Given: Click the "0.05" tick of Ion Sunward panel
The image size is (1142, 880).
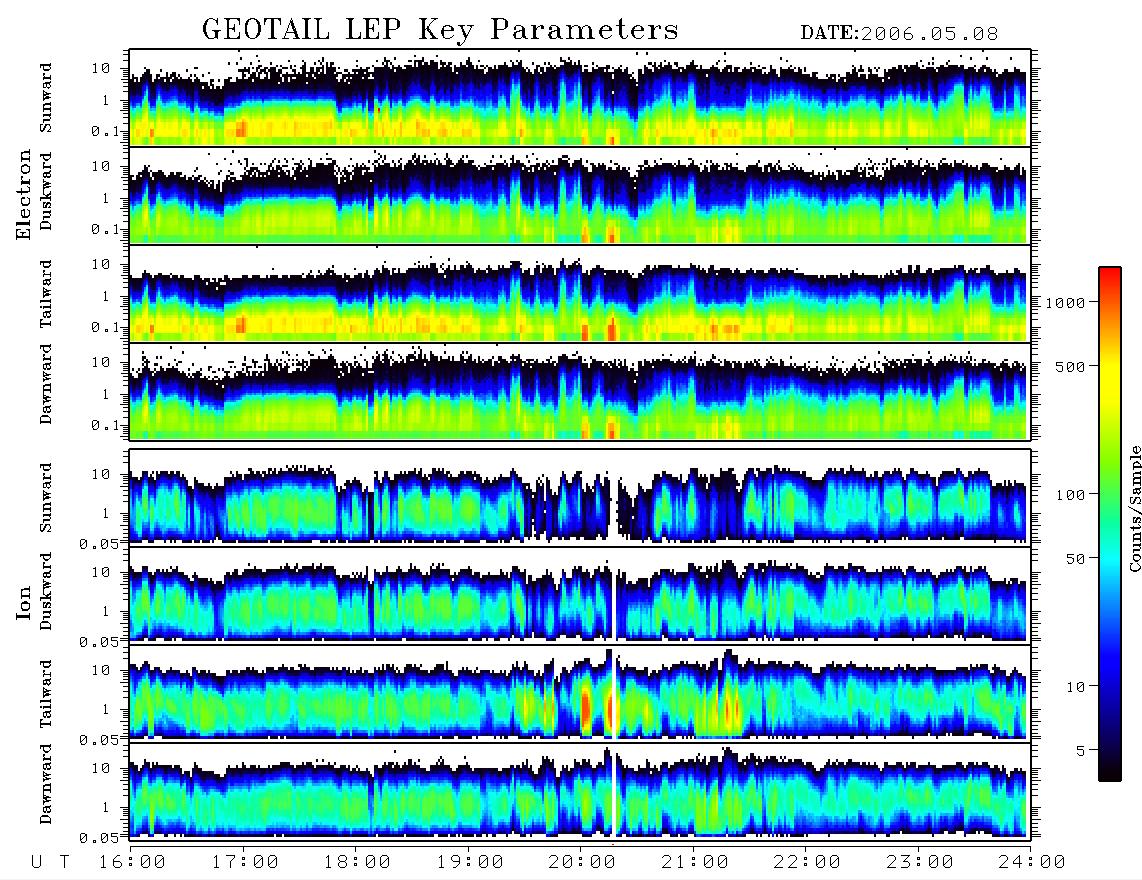Looking at the screenshot, I should pos(98,543).
